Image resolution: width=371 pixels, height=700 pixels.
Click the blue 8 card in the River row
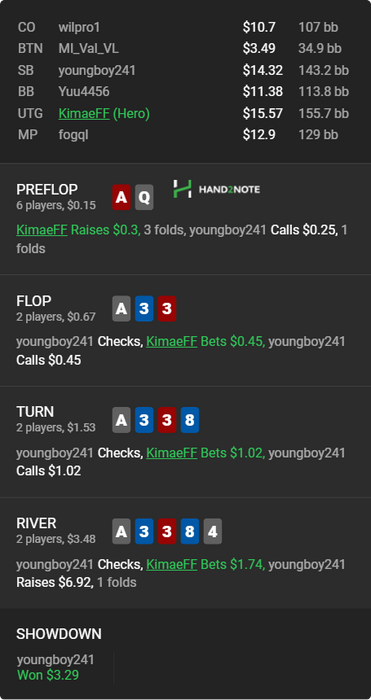coord(190,531)
